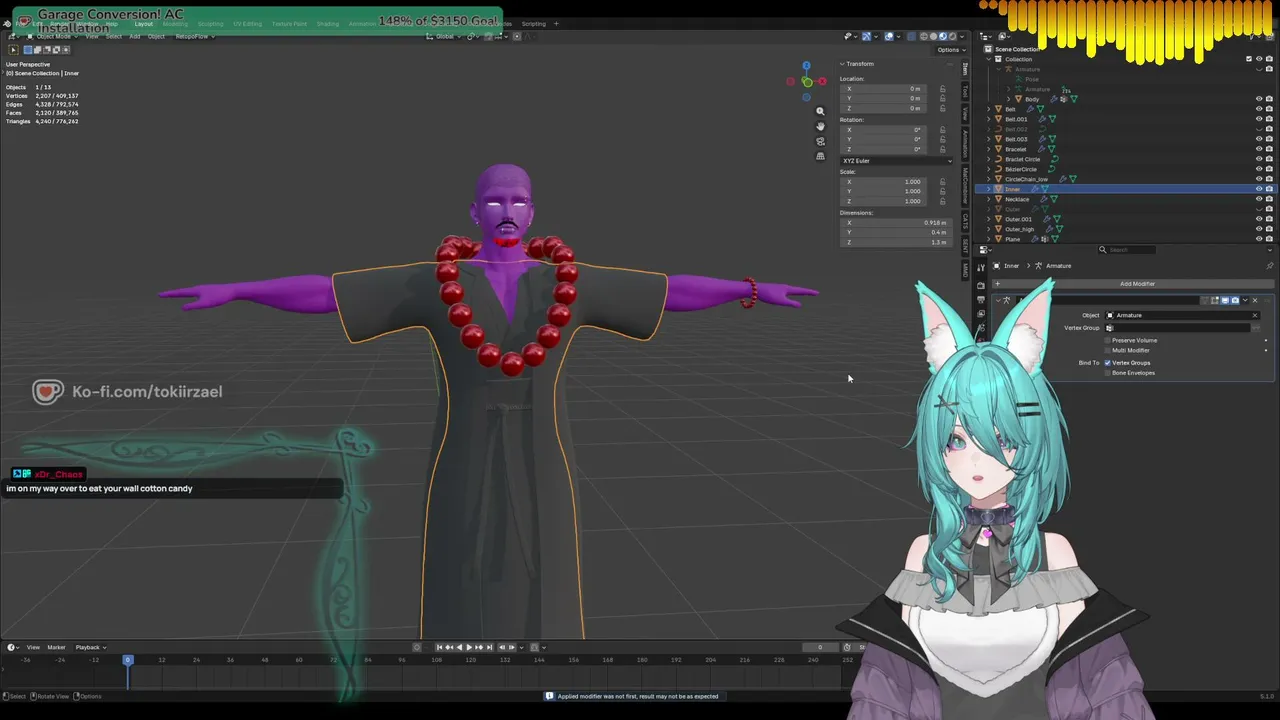Open the shading options dropdown arrow
Viewport: 1280px width, 720px height.
(964, 37)
